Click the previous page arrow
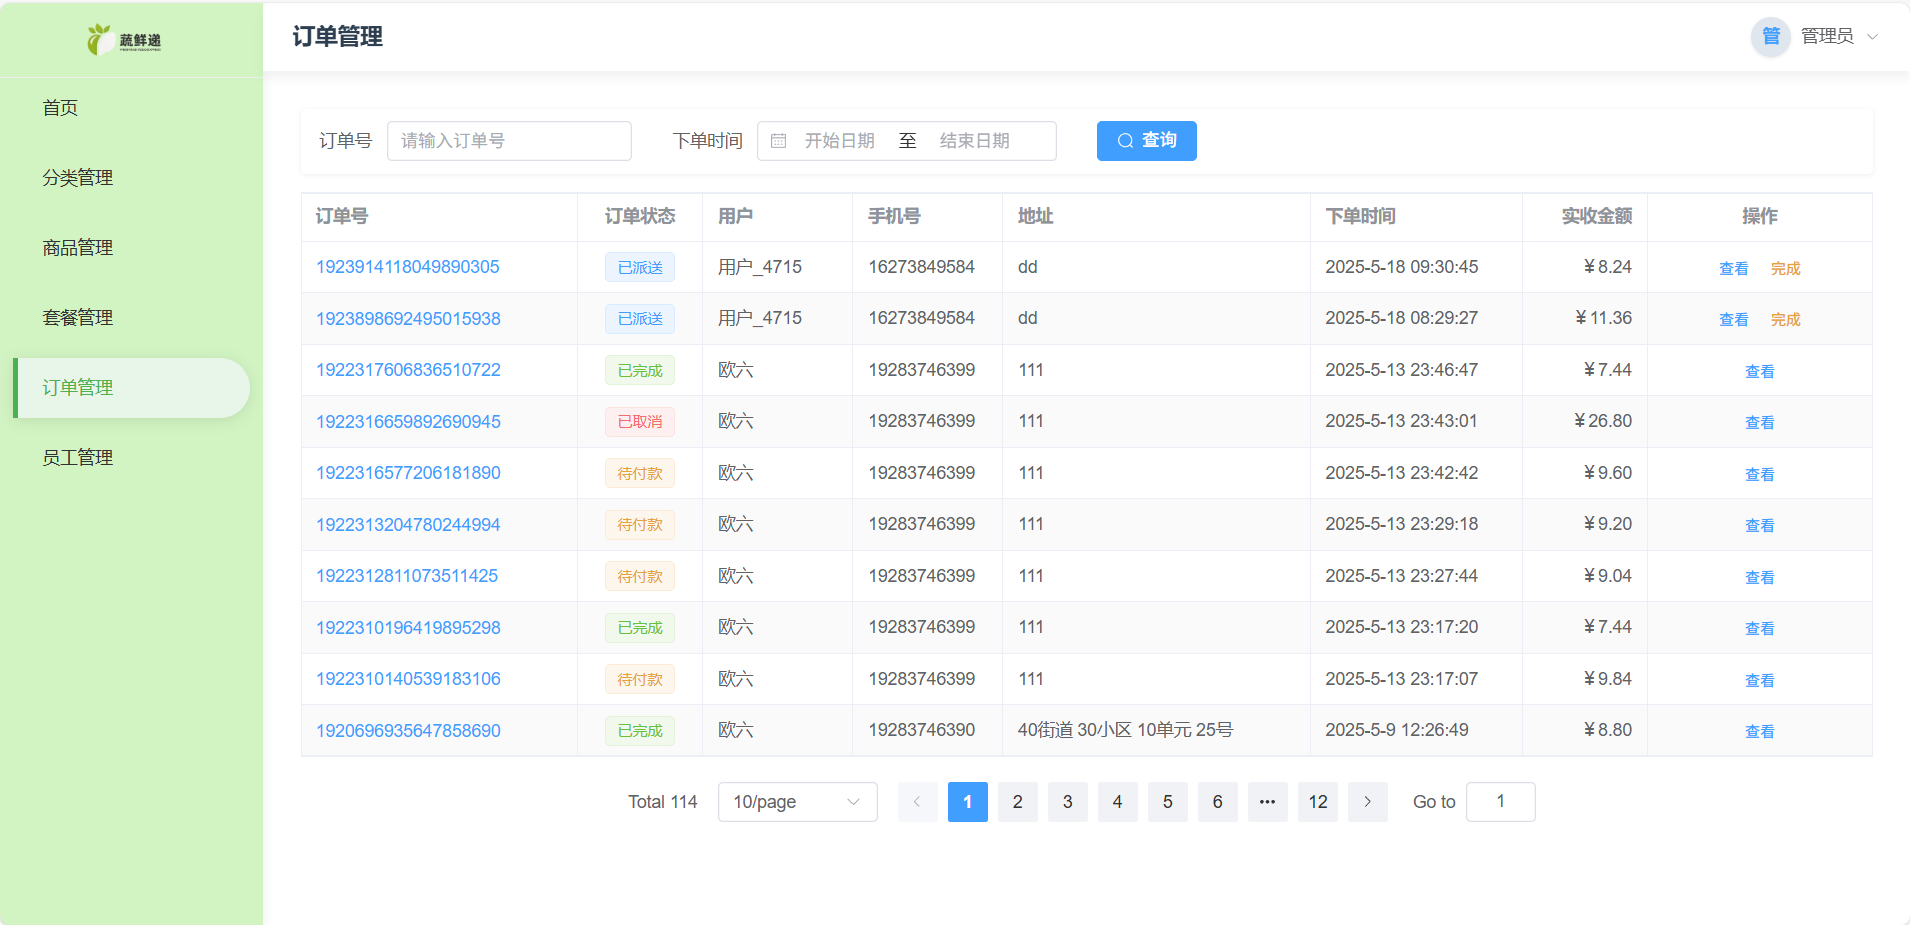 (x=917, y=802)
